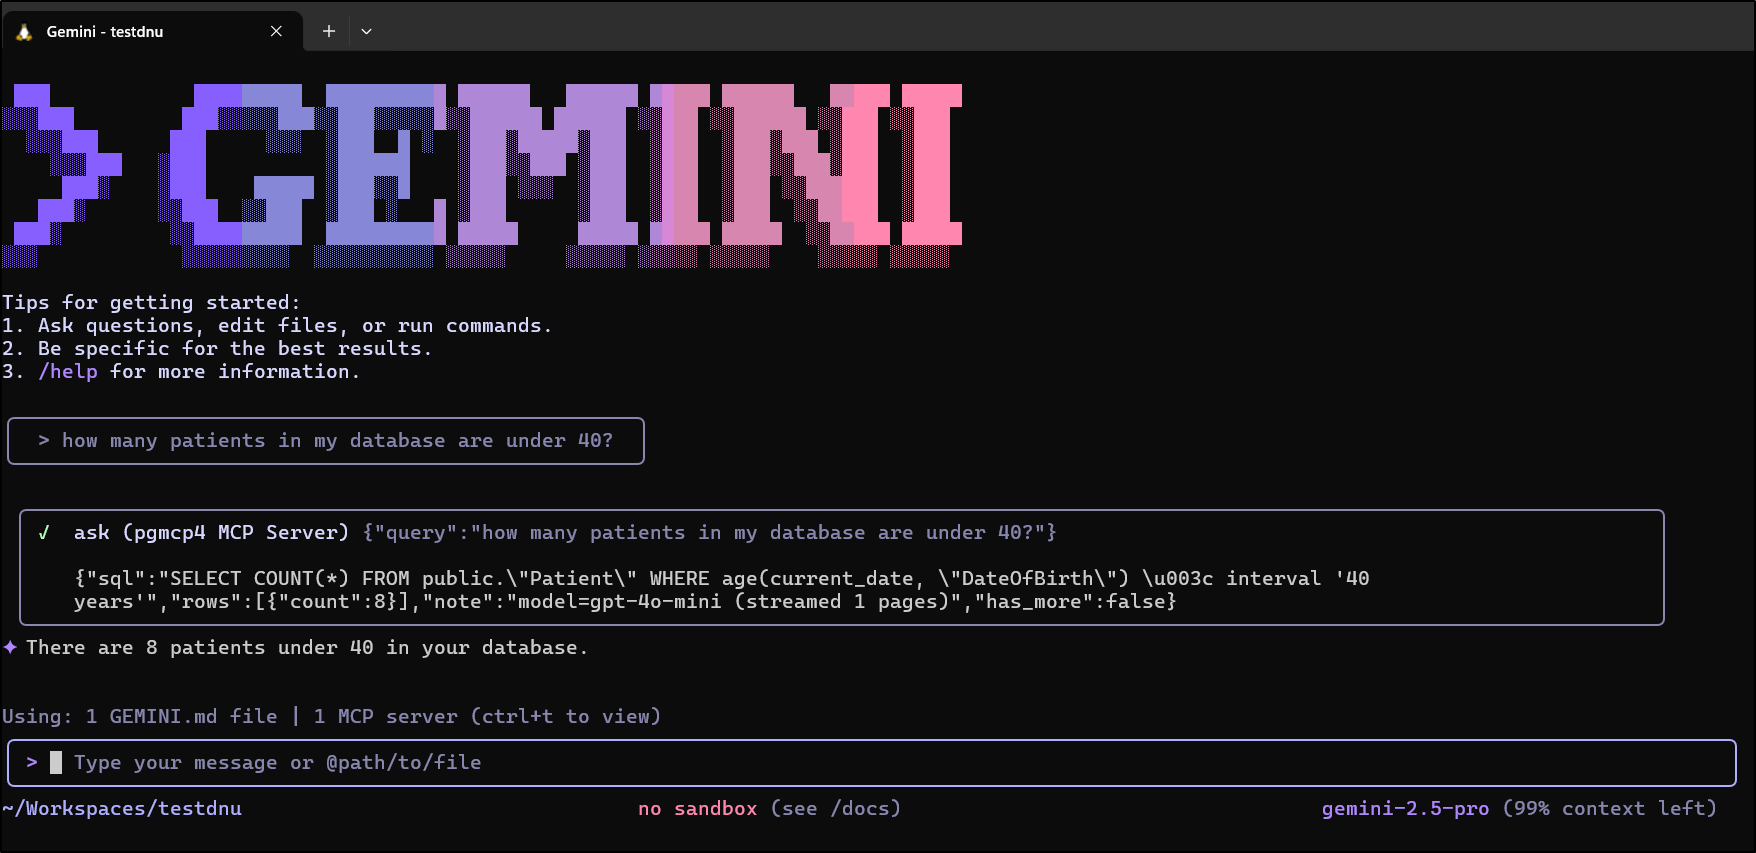Click tip 'Be specific for the best results.'
Screen dimensions: 1756x853
235,349
